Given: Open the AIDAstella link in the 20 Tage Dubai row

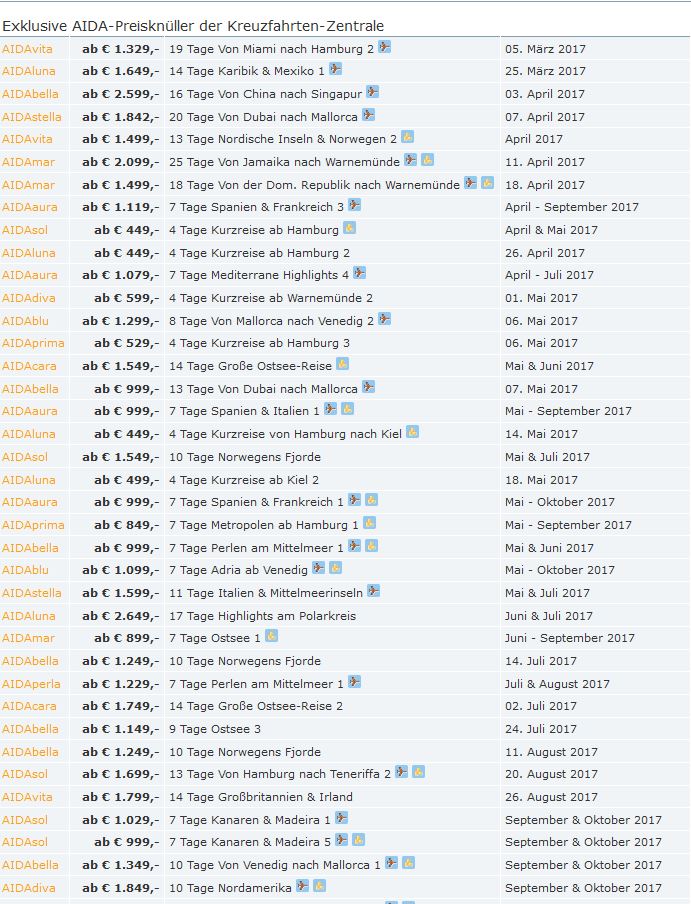Looking at the screenshot, I should tap(32, 116).
